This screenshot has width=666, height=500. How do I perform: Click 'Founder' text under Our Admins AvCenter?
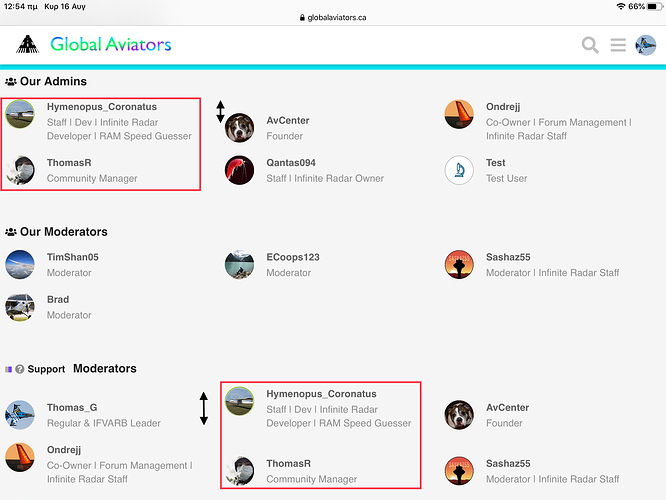click(x=285, y=136)
